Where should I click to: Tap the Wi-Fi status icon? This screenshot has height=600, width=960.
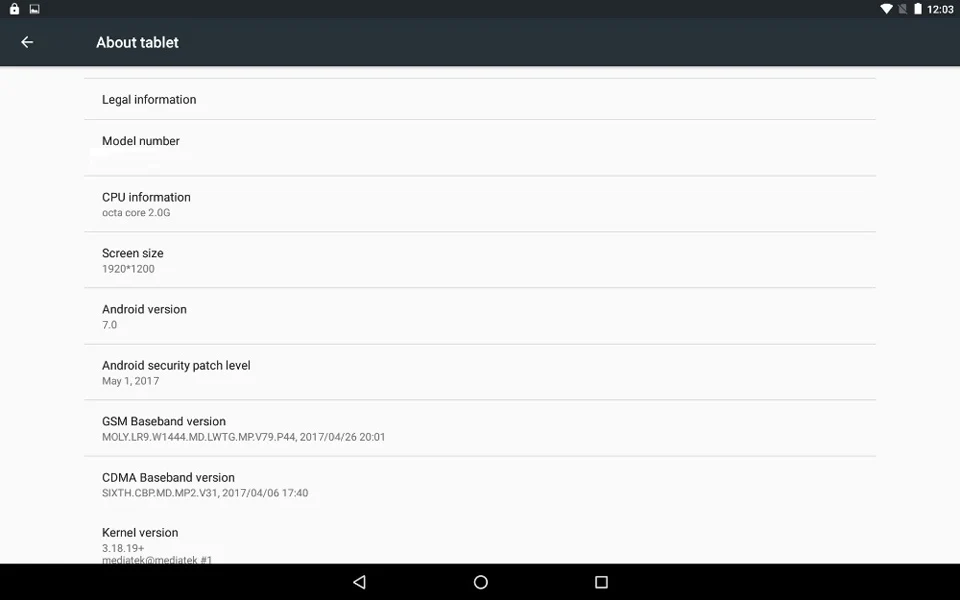886,9
